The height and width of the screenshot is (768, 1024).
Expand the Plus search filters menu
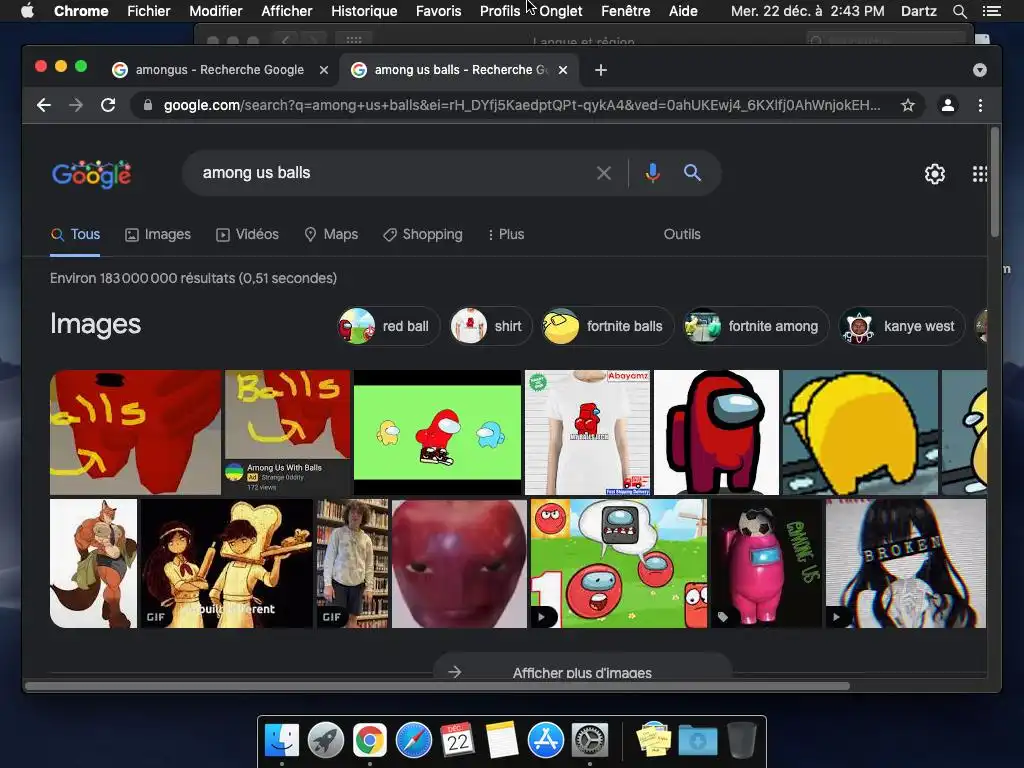tap(506, 234)
